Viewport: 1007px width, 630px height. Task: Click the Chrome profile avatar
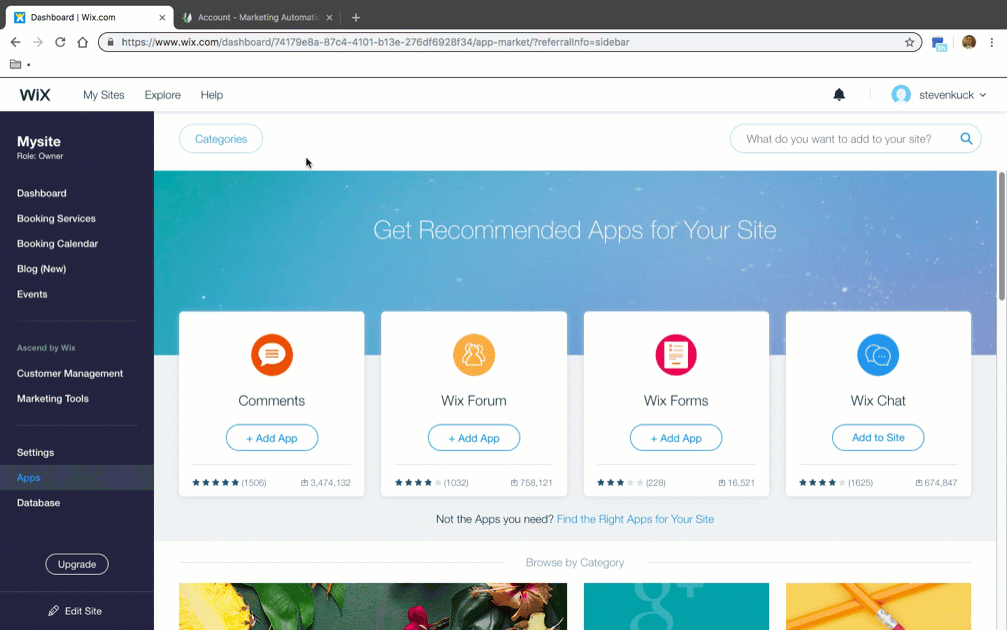(969, 42)
